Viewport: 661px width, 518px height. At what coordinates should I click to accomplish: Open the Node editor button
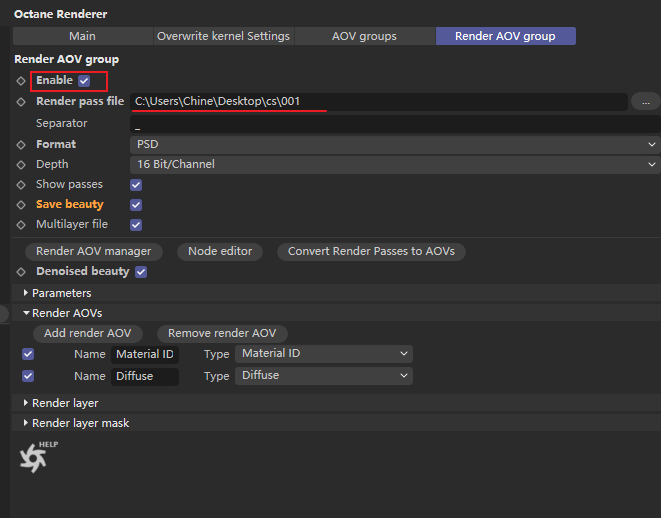point(220,252)
